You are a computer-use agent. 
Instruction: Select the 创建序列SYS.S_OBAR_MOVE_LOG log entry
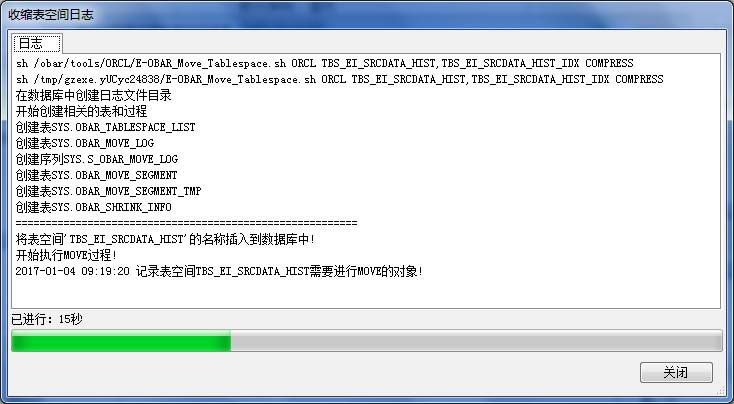(x=97, y=159)
